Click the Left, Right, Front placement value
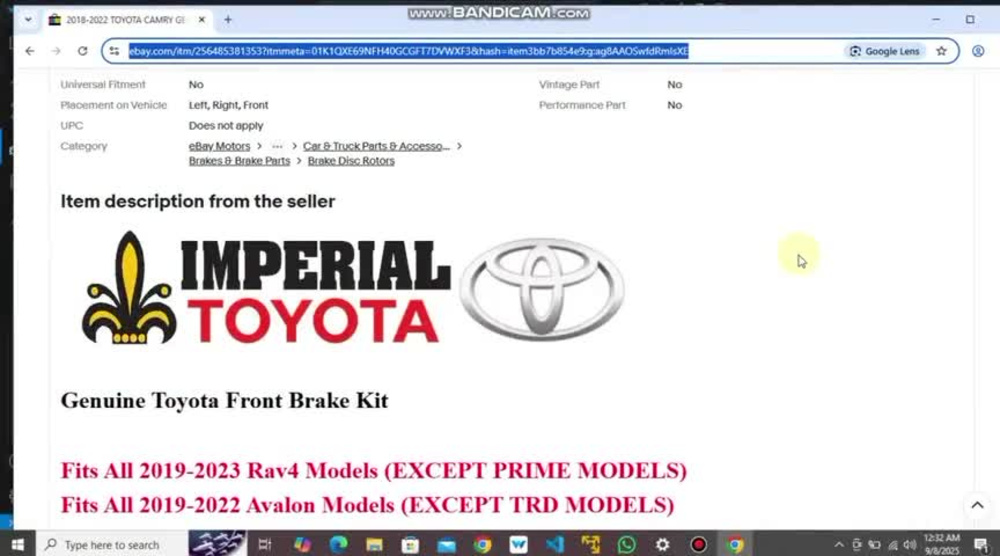1000x556 pixels. coord(228,105)
